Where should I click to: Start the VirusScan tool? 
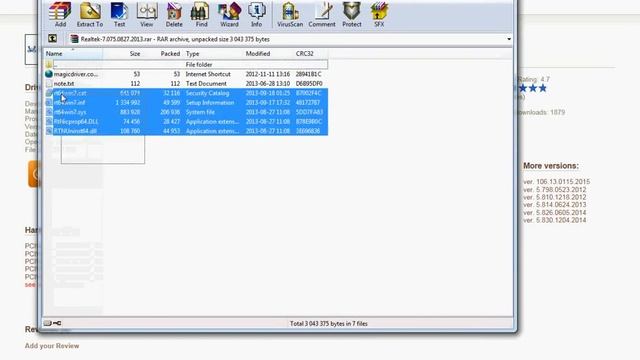(290, 14)
